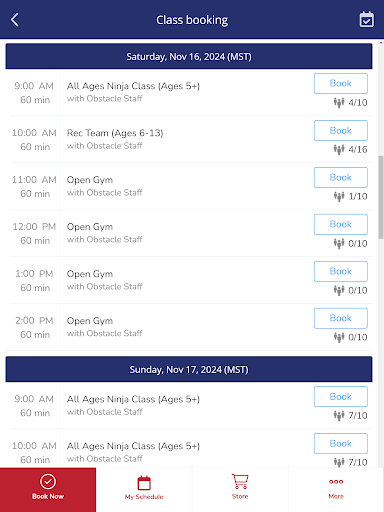This screenshot has height=512, width=384.
Task: Book Sunday 10:00 AM All Ages Ninja Class
Action: point(341,444)
